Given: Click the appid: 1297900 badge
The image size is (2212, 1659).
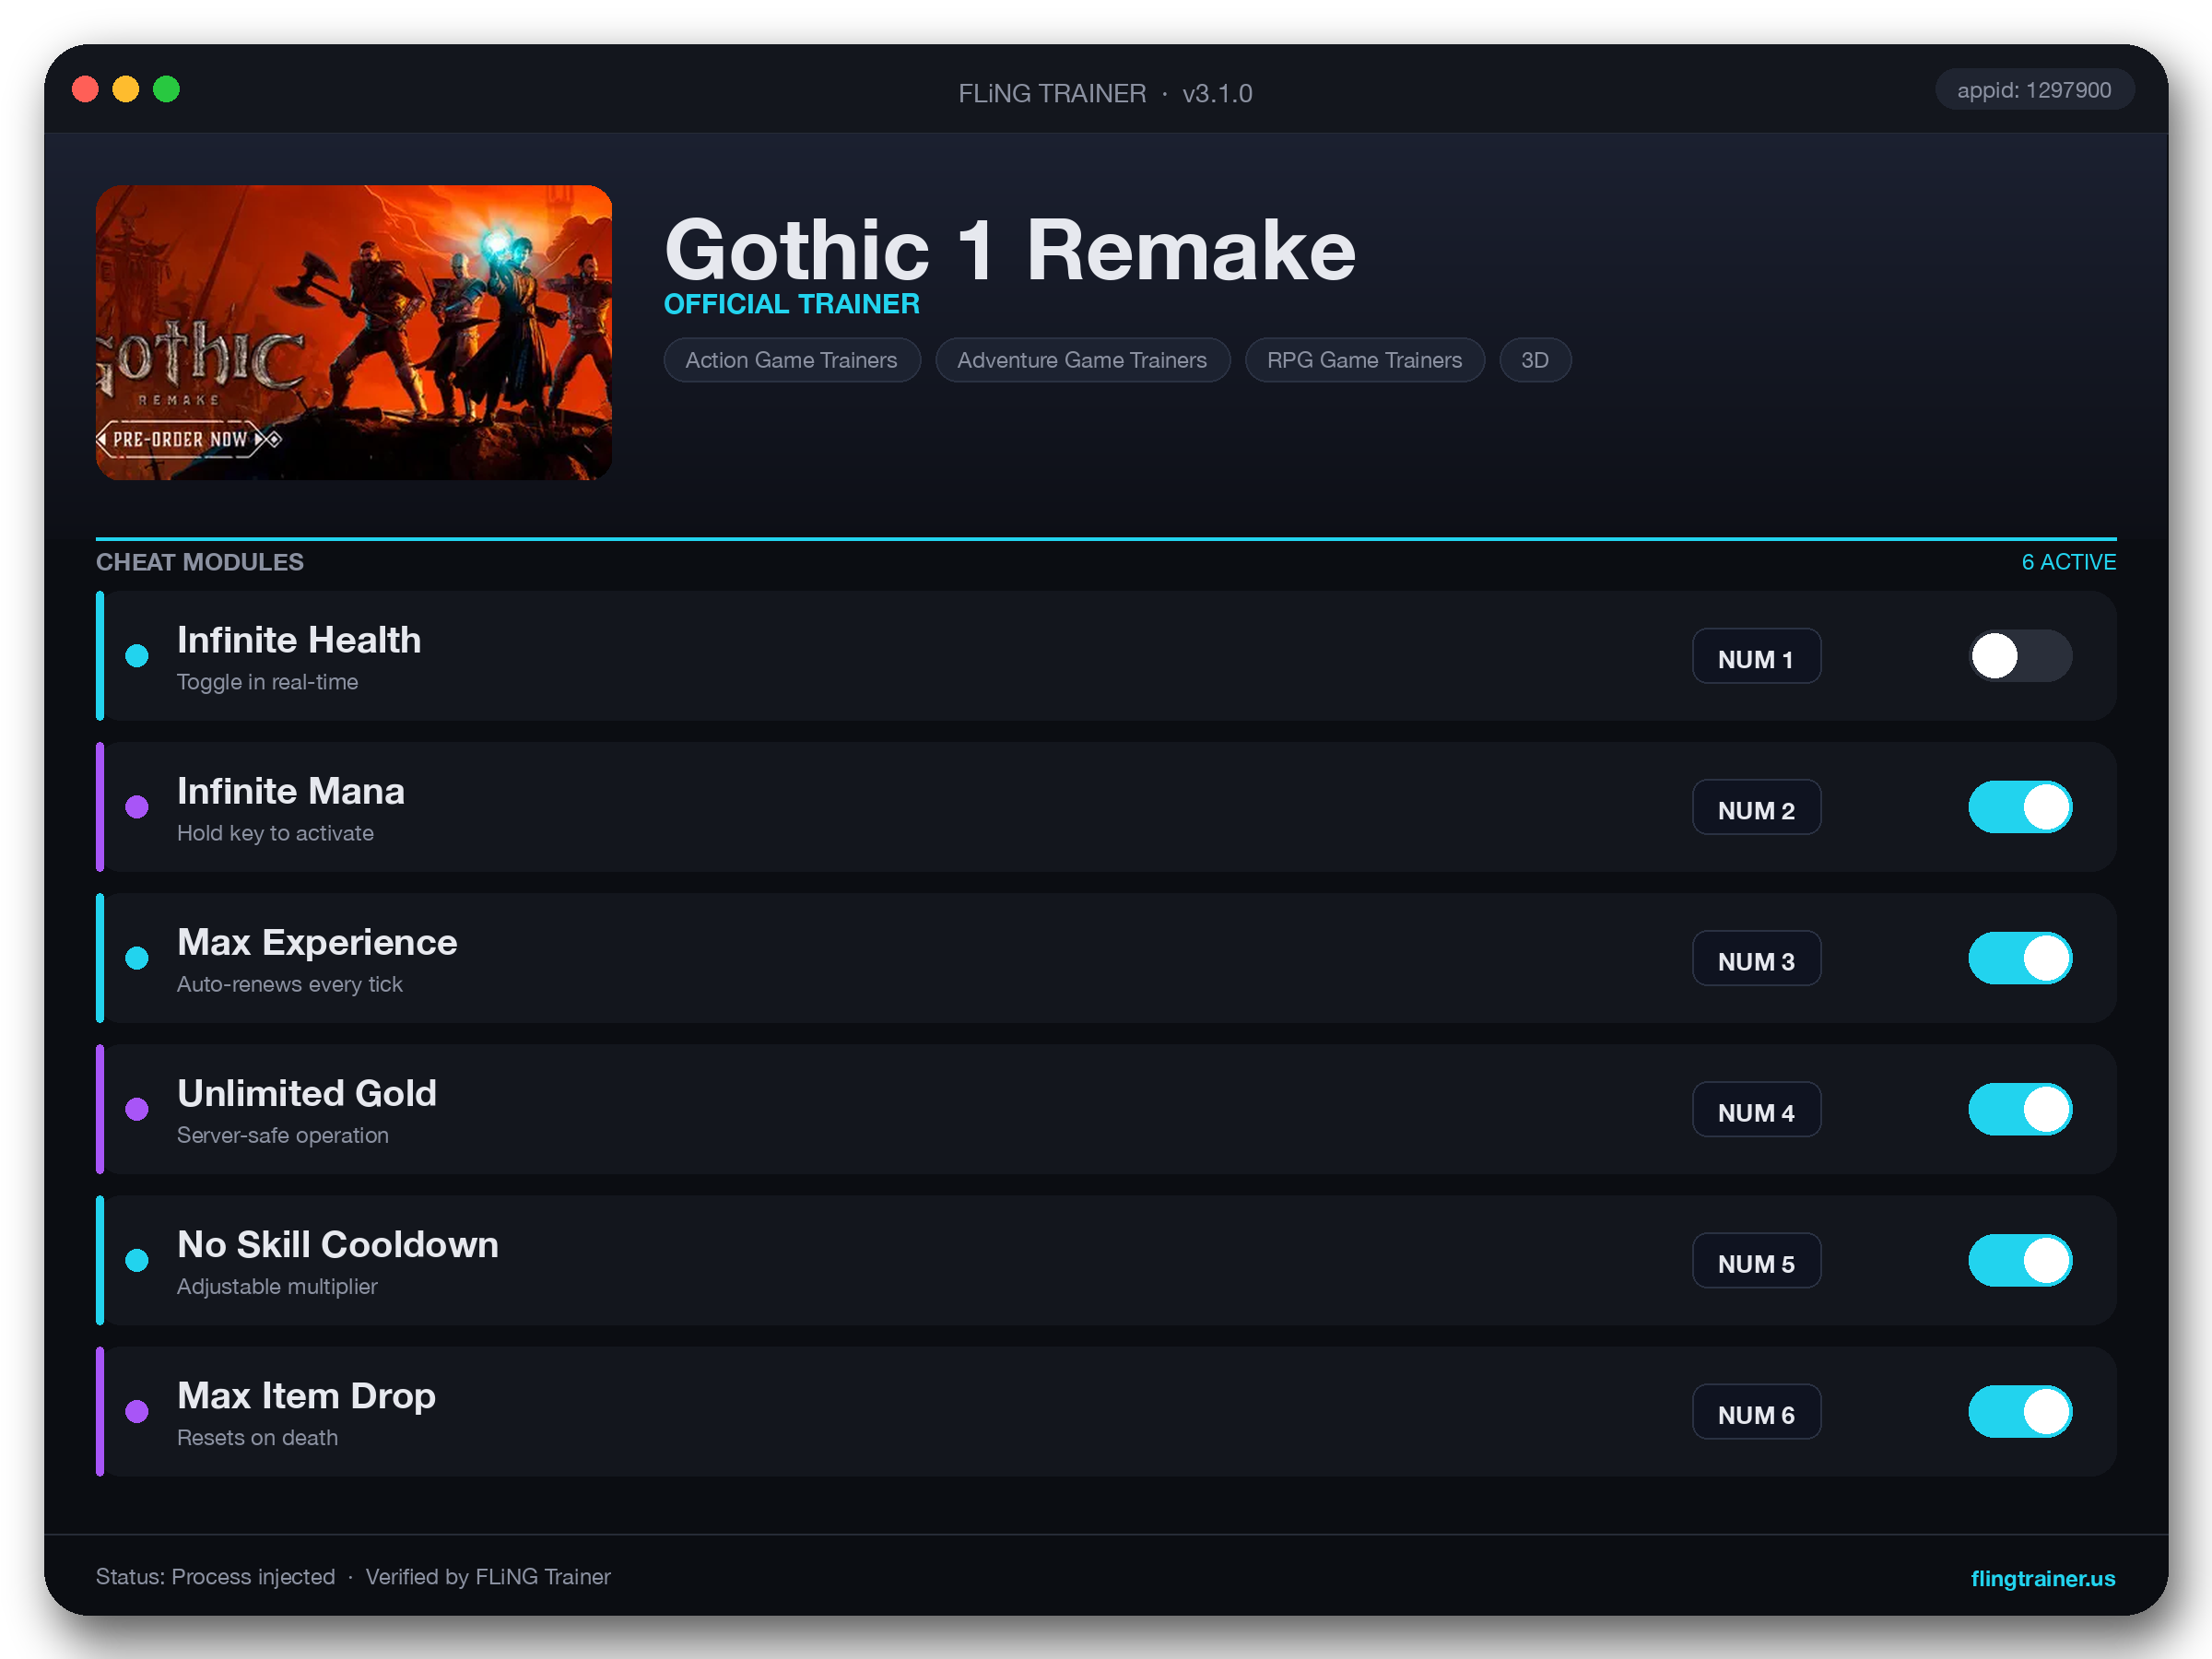Looking at the screenshot, I should click(x=2034, y=90).
